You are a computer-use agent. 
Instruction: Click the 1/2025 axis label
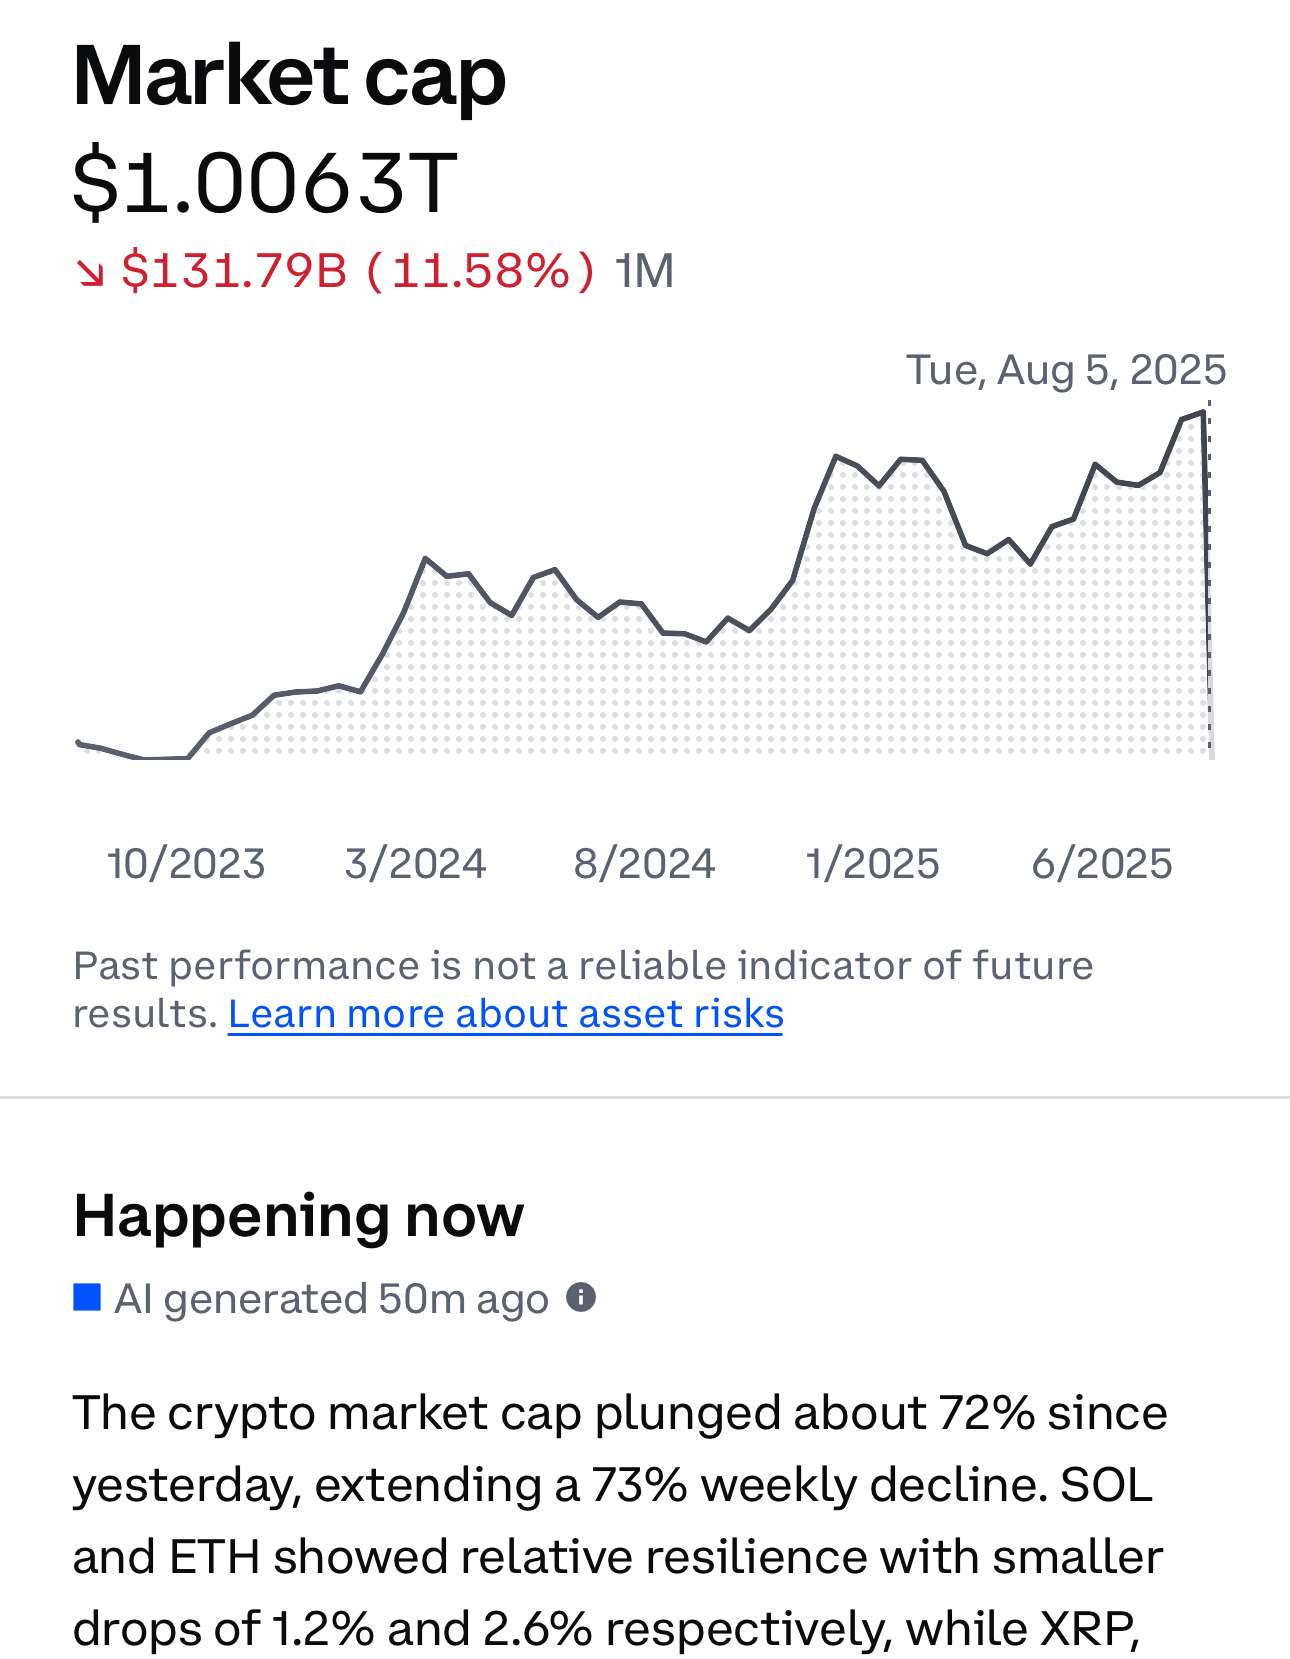point(873,864)
